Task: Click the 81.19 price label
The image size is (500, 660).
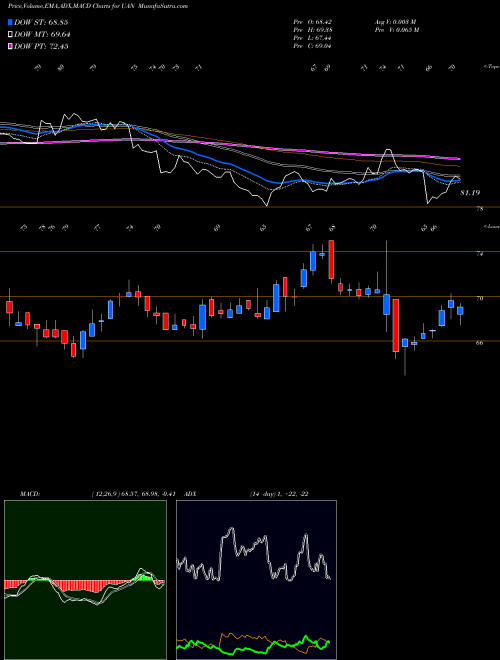Action: pos(470,193)
